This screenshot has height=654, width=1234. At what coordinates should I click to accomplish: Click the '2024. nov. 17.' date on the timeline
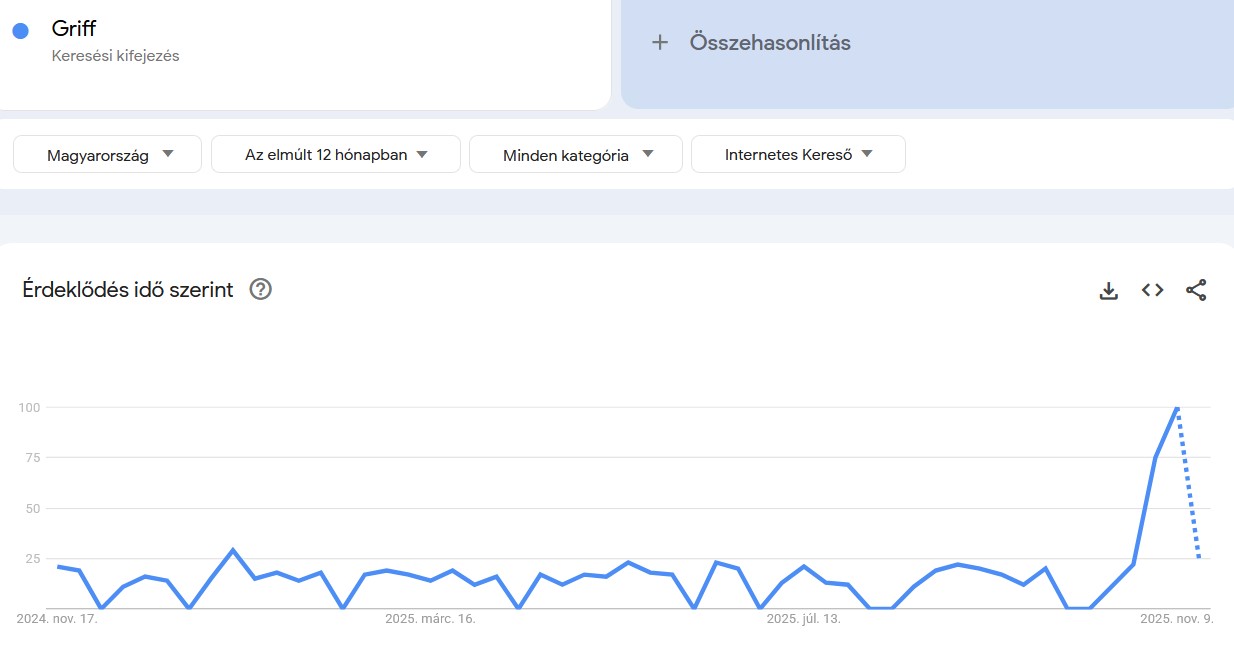point(55,618)
